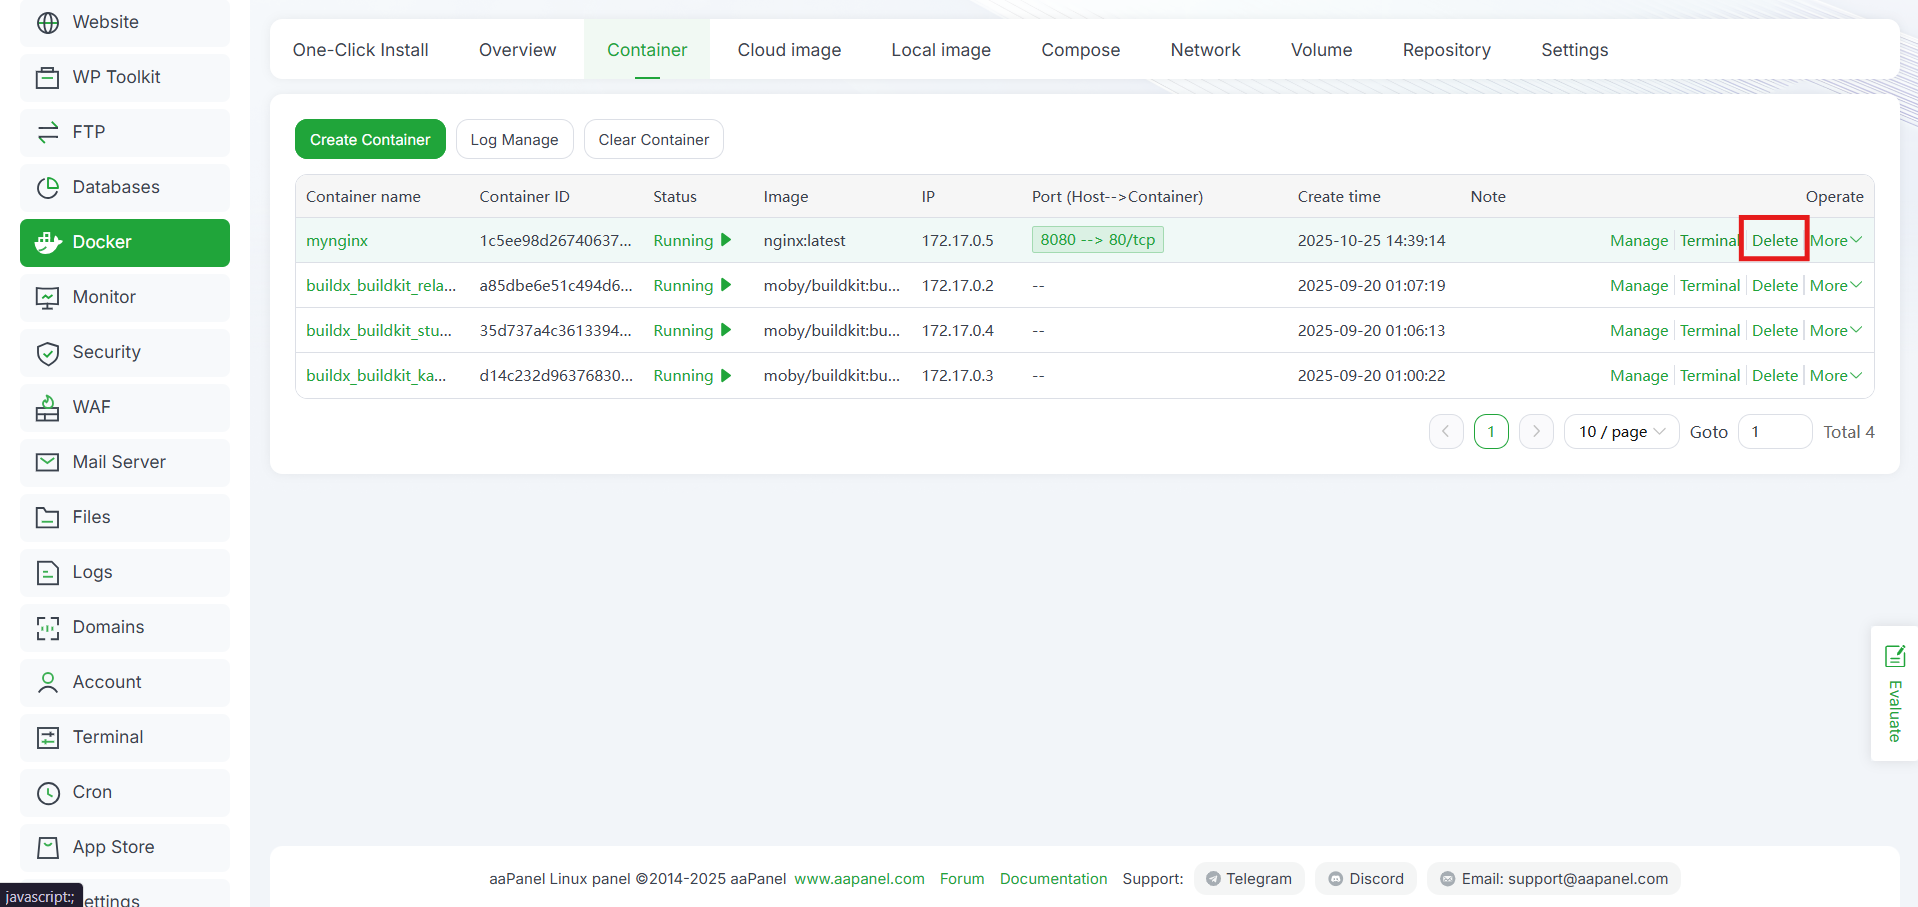Image resolution: width=1918 pixels, height=907 pixels.
Task: Open Log Manage
Action: 514,139
